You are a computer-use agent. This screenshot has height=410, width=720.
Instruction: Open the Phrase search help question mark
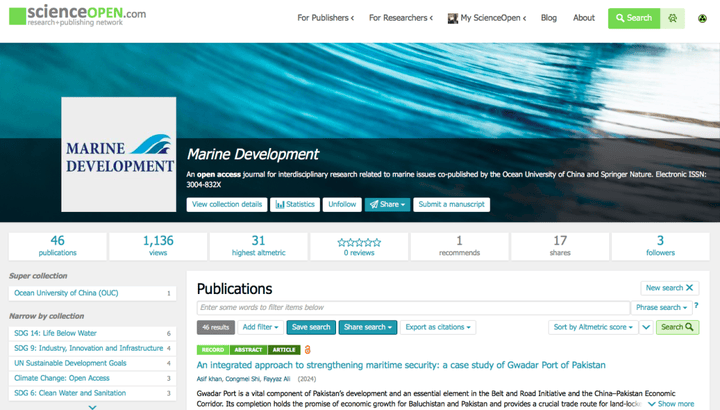click(696, 305)
